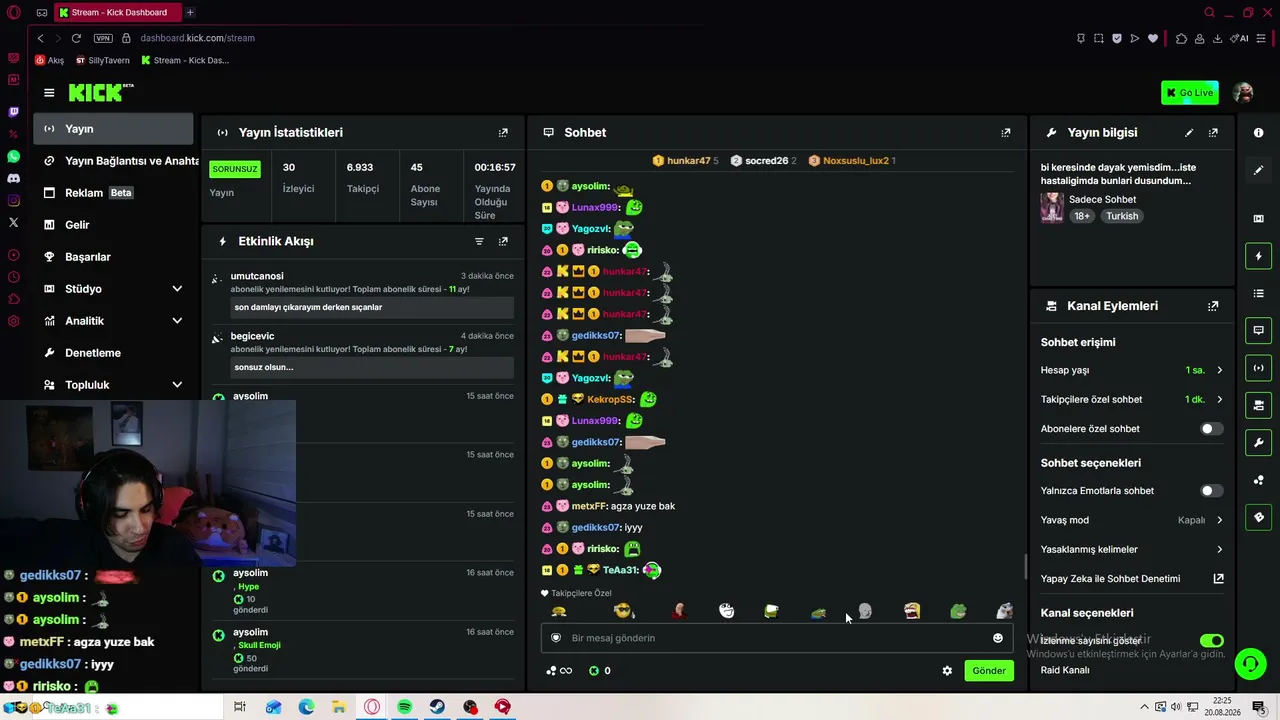This screenshot has width=1280, height=720.
Task: Open Twitch in the Opera sidebar
Action: point(13,112)
